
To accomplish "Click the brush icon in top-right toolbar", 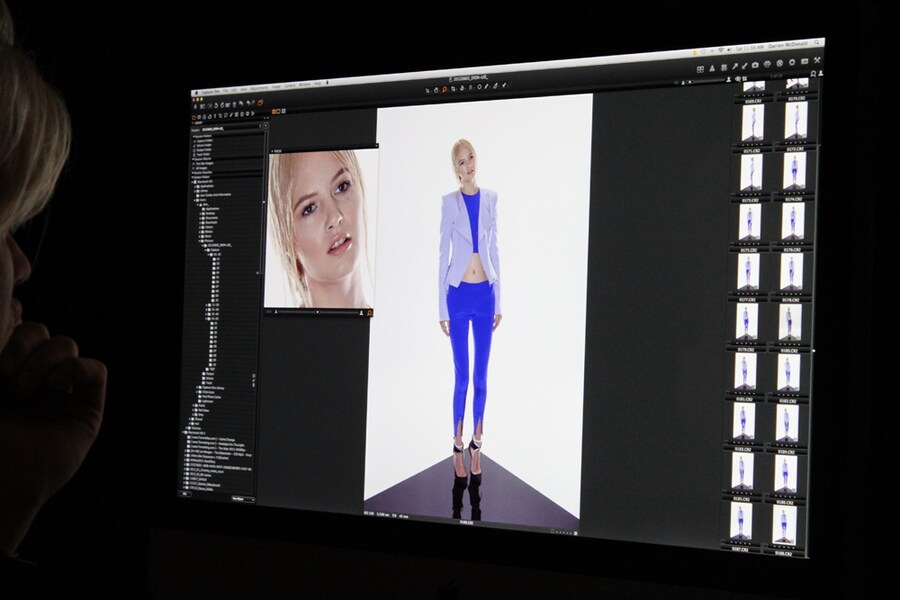I will 744,65.
